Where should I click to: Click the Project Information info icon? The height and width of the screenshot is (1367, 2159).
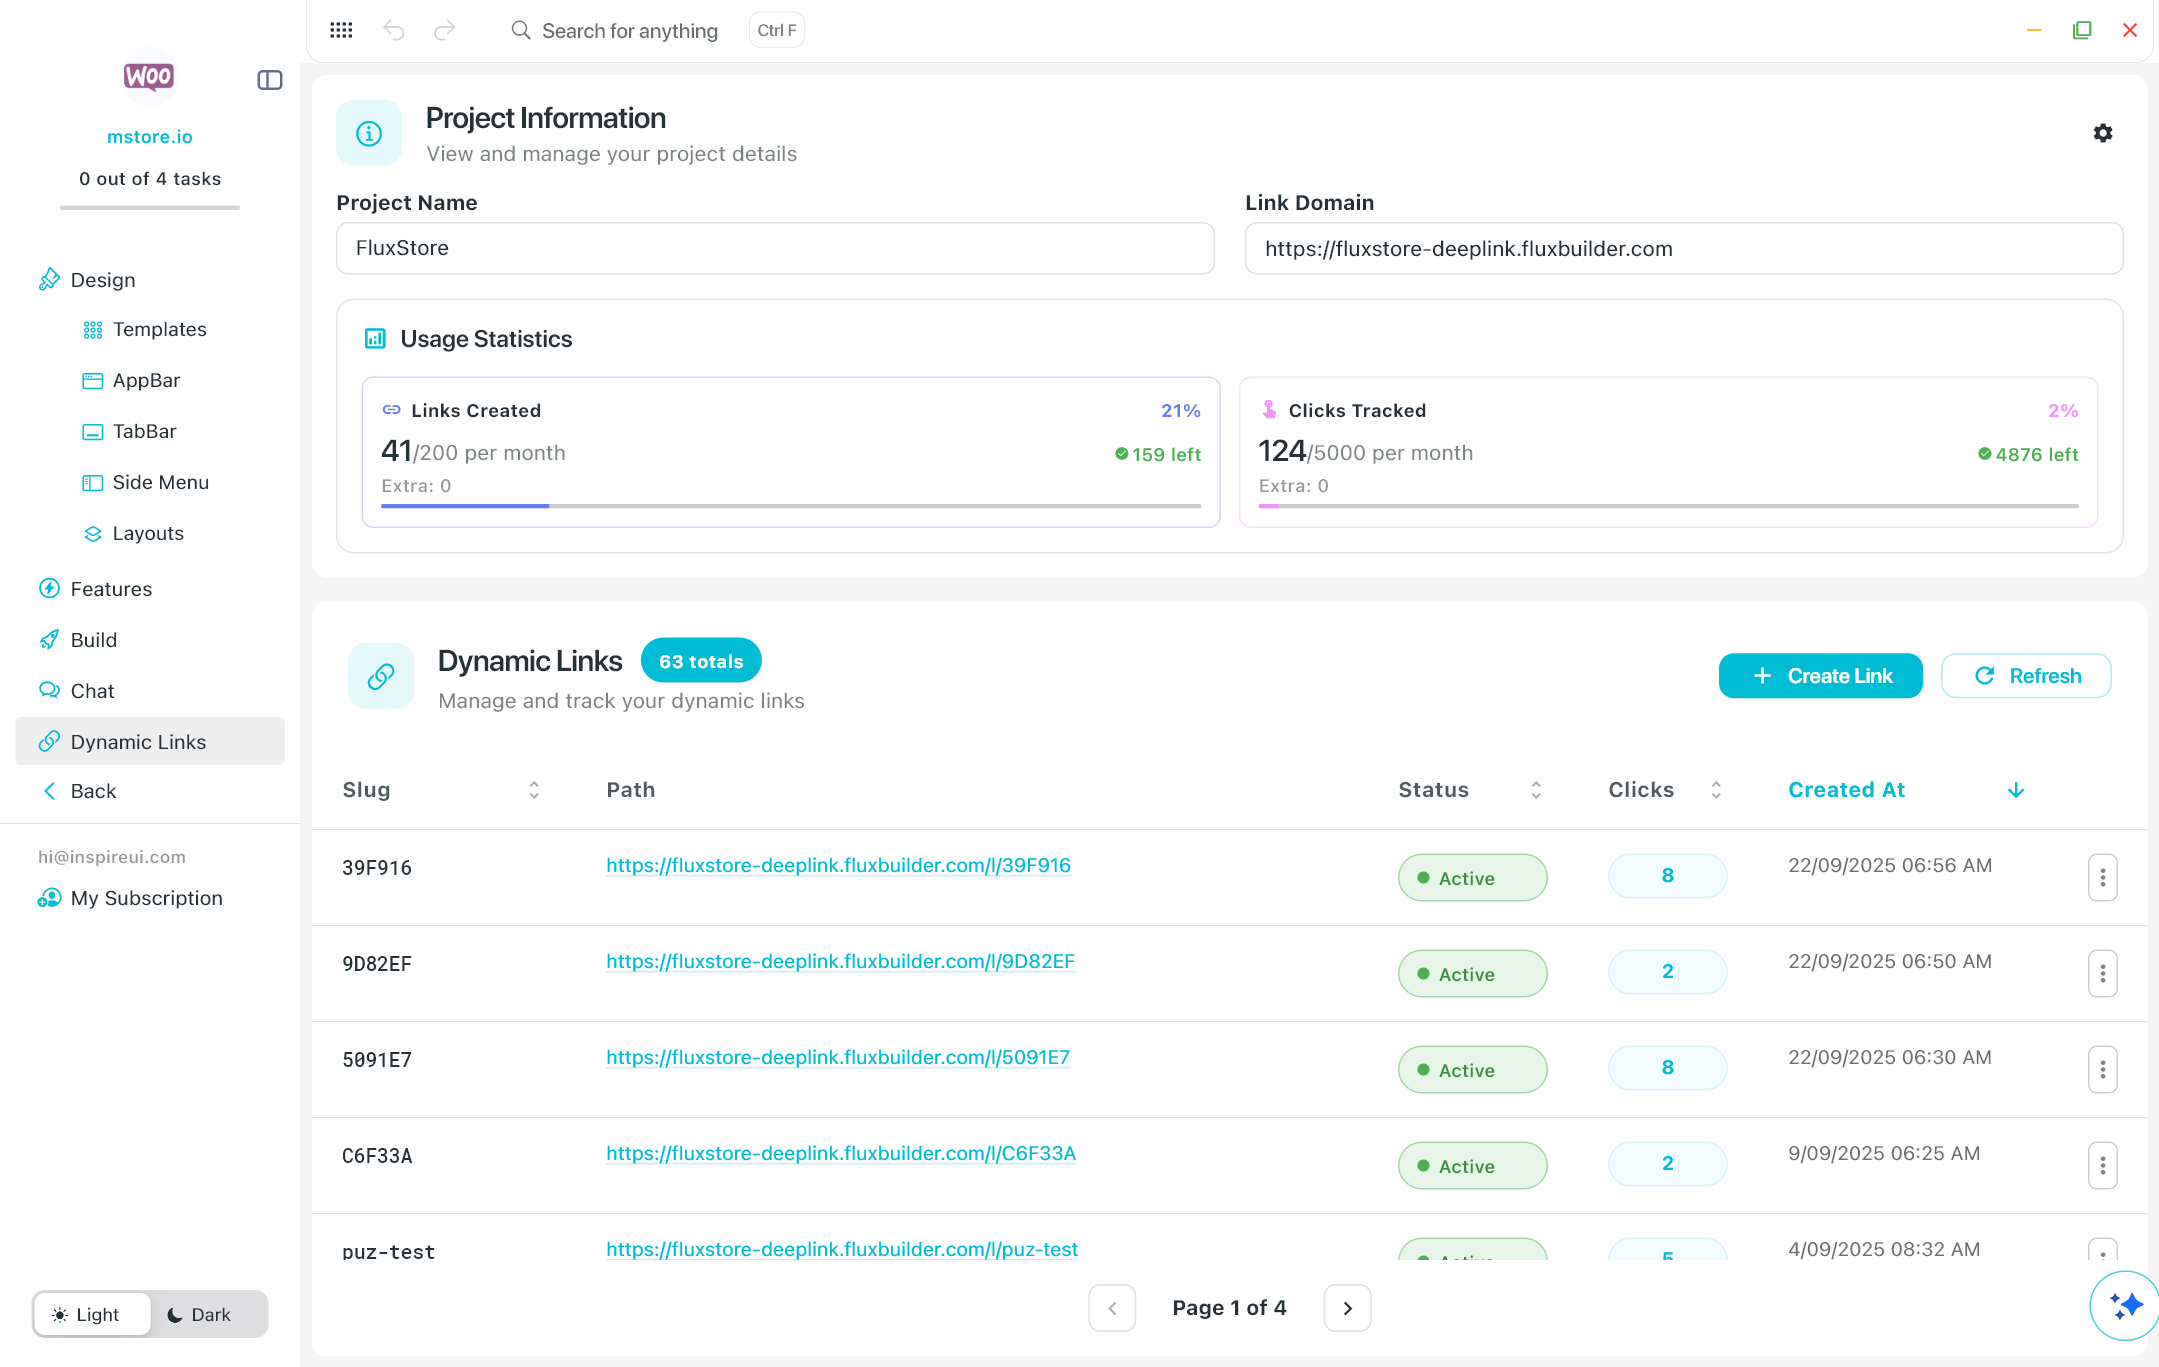(369, 133)
